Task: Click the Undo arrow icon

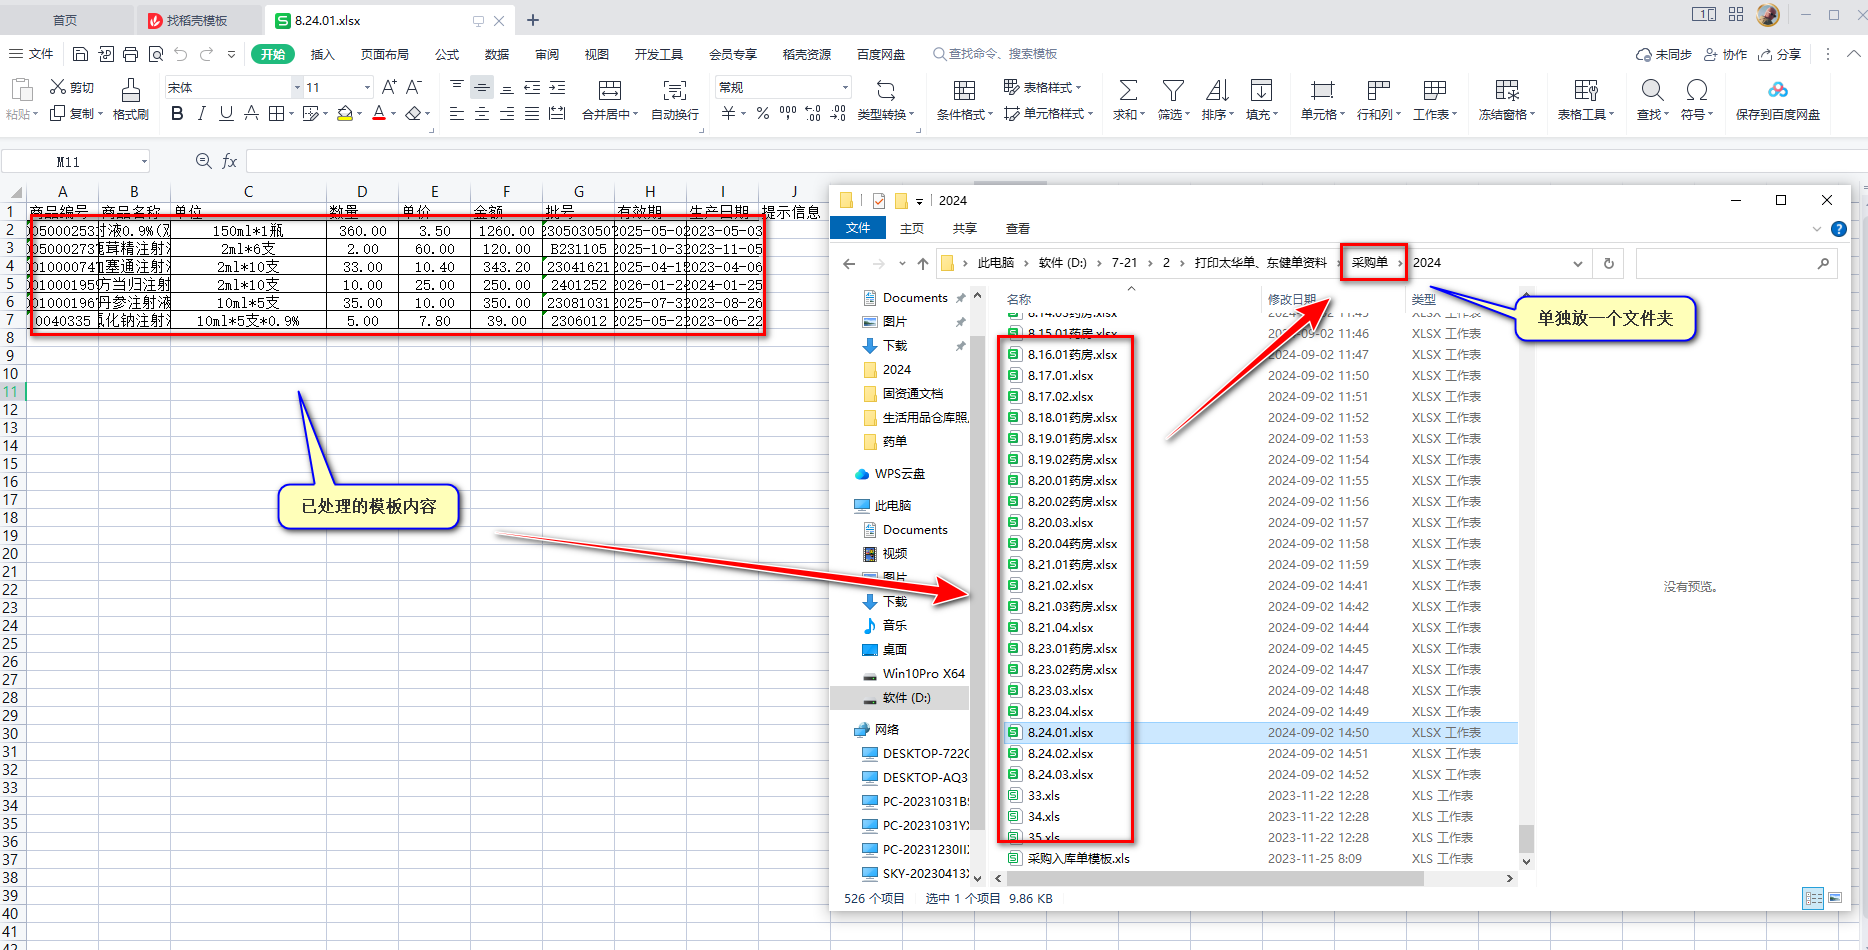Action: (181, 54)
